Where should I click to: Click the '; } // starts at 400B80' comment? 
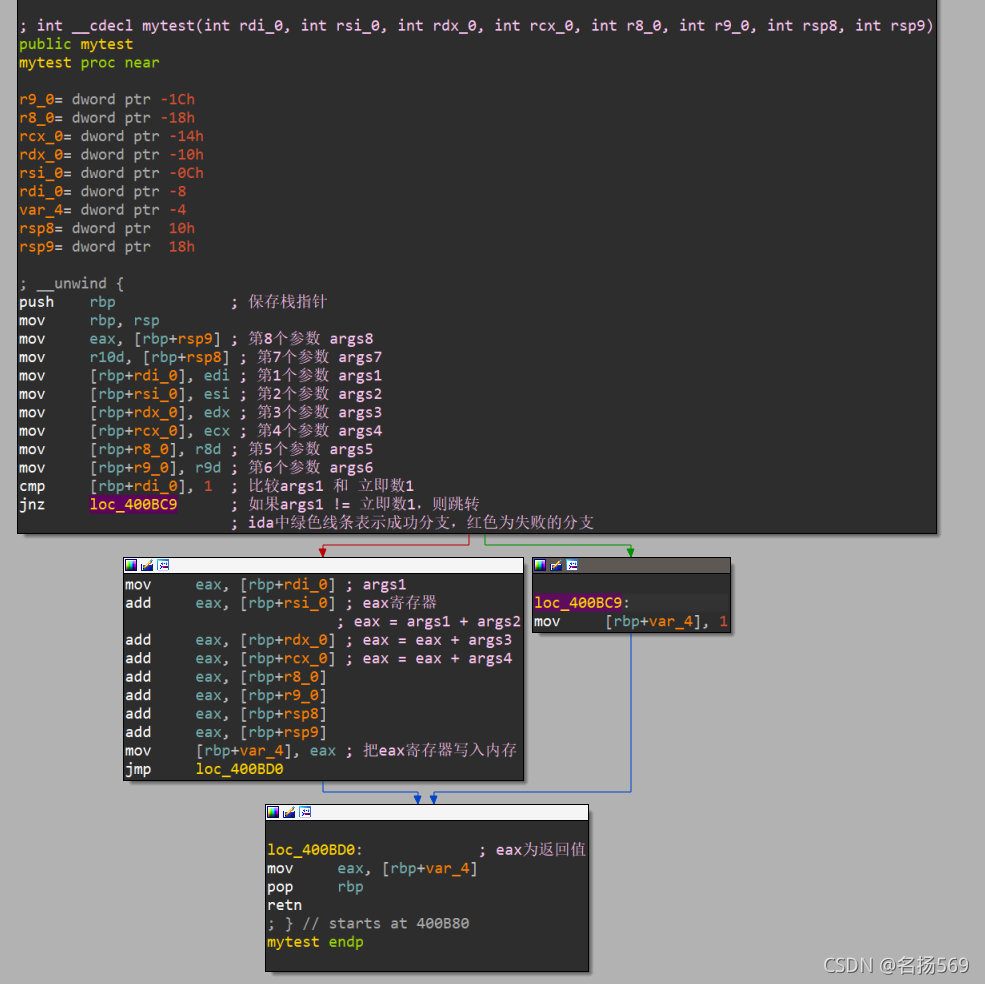[368, 923]
